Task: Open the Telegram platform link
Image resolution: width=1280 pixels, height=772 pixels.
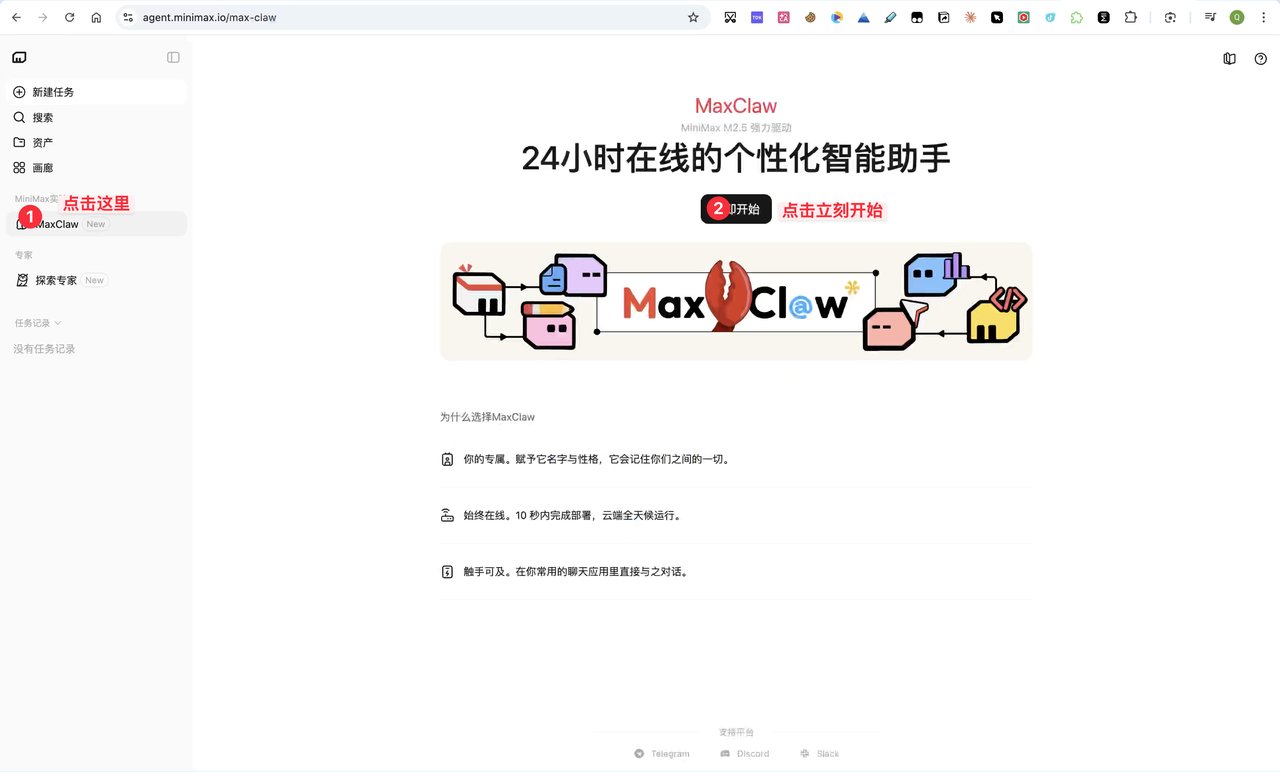Action: [x=662, y=754]
